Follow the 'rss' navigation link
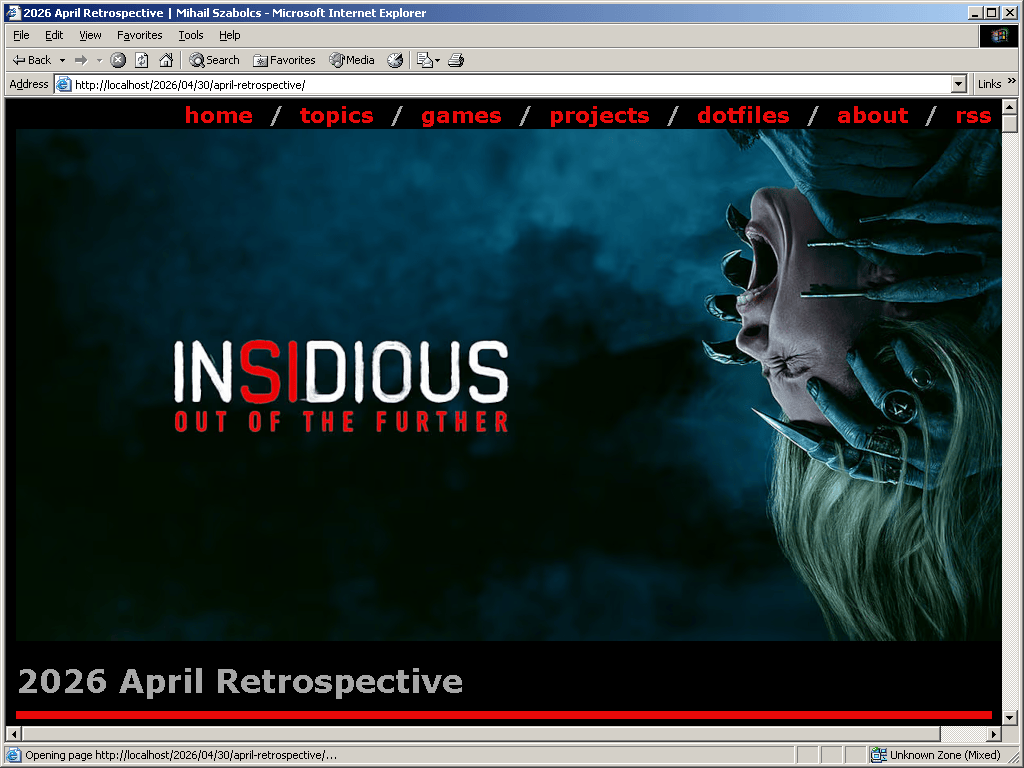The width and height of the screenshot is (1024, 768). tap(973, 116)
